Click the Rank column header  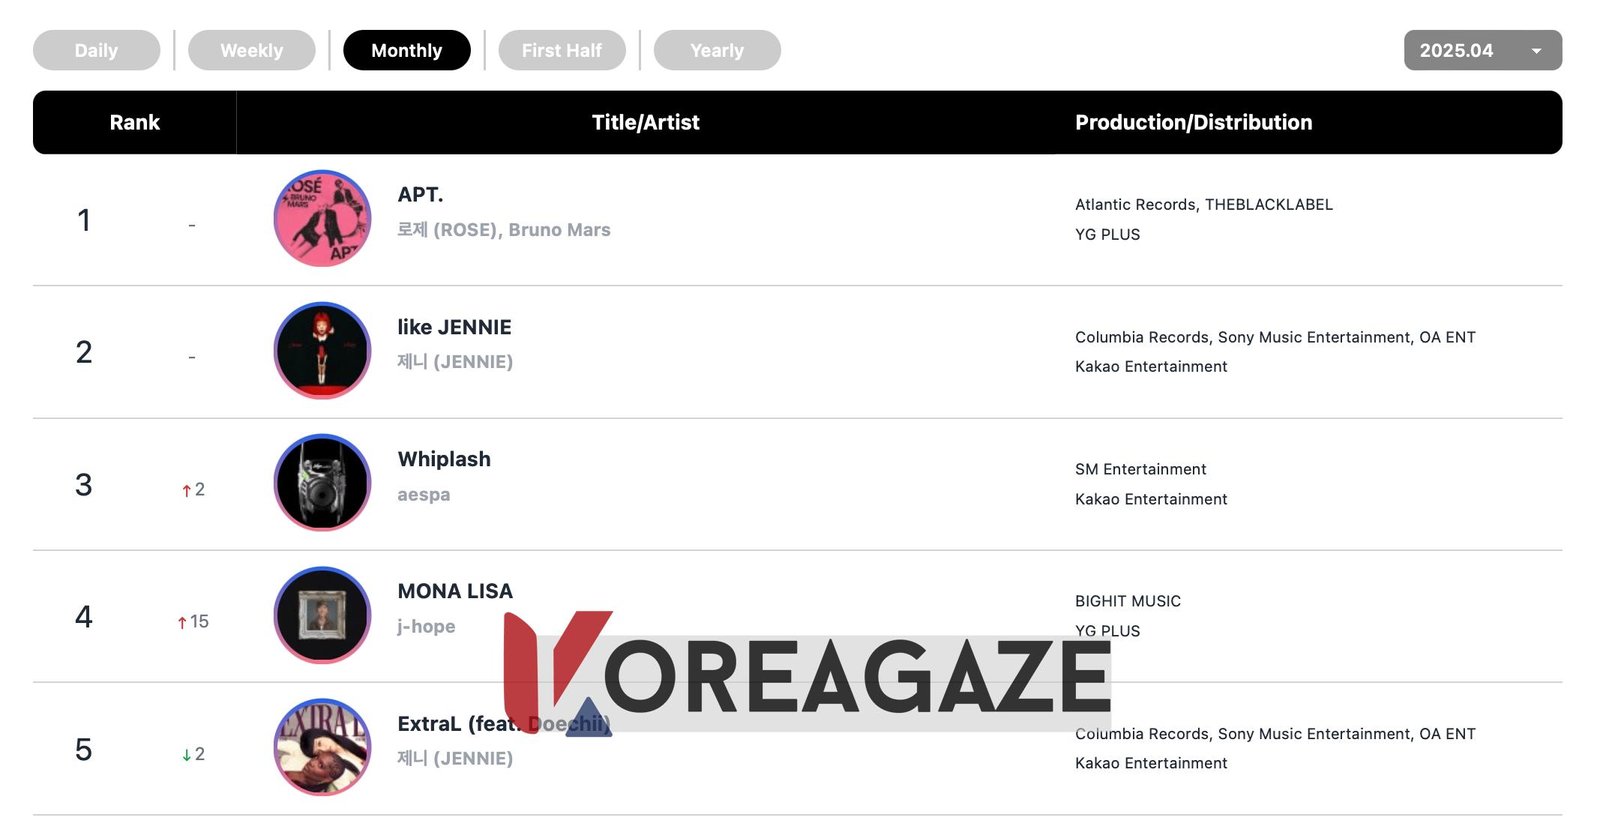click(x=134, y=122)
